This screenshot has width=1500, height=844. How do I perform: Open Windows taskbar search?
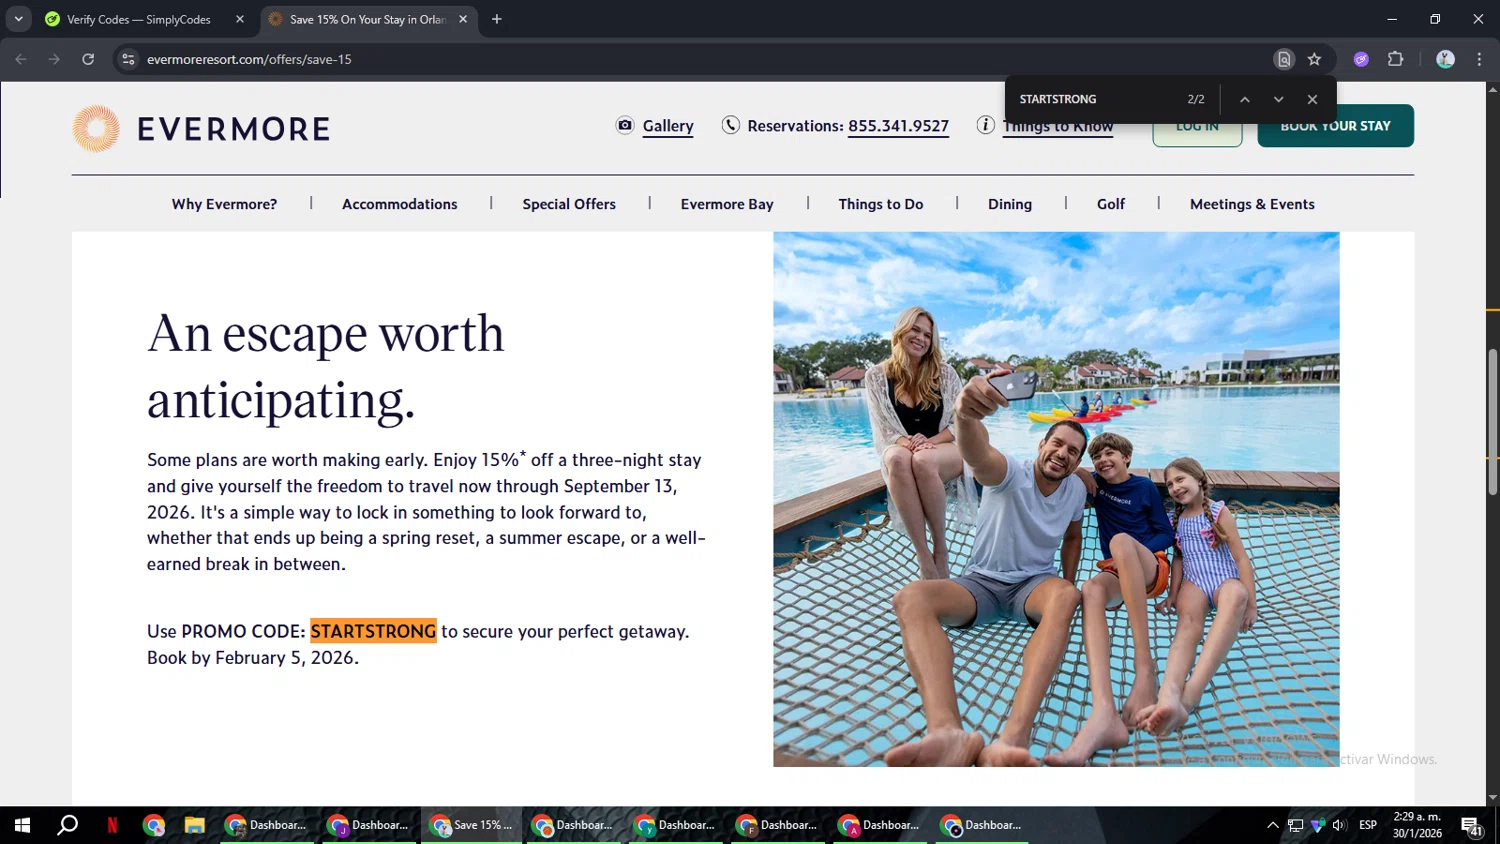pyautogui.click(x=67, y=825)
